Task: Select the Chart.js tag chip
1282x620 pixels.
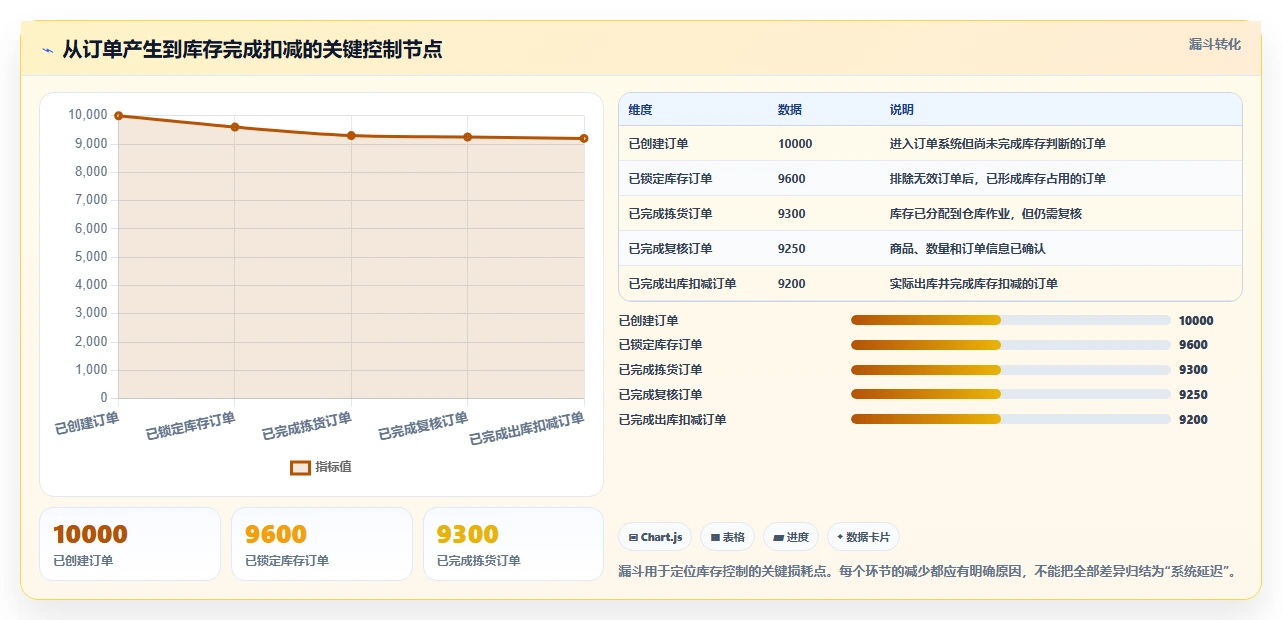Action: (655, 537)
